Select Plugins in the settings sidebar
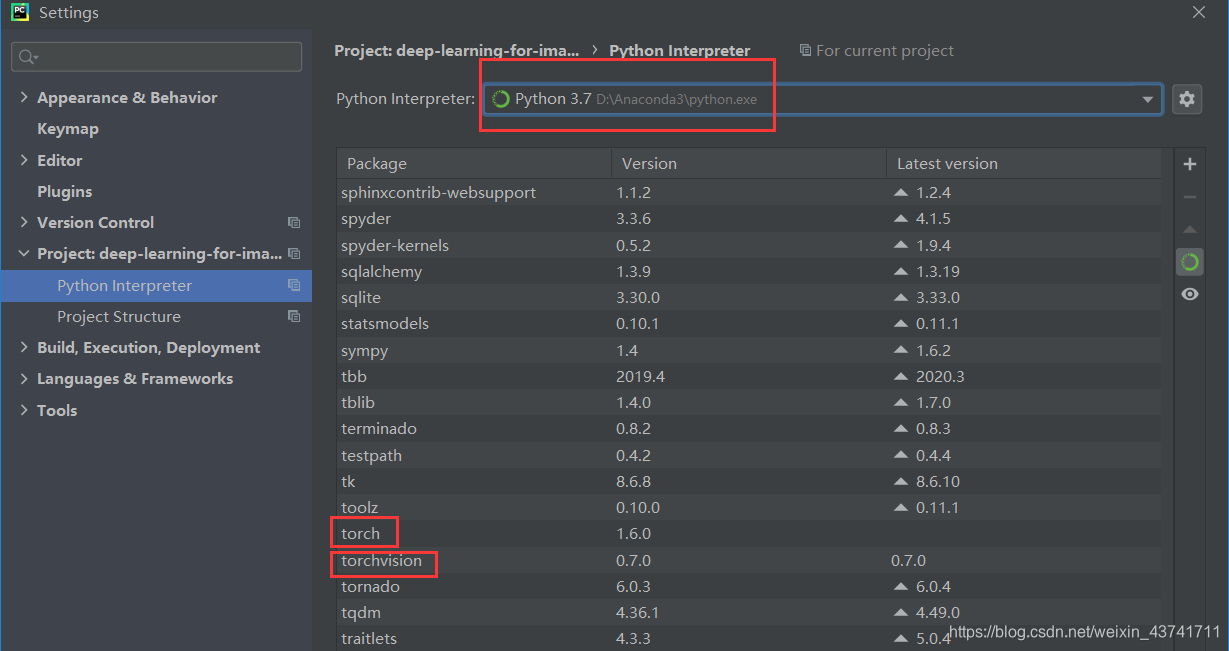The width and height of the screenshot is (1229, 651). pyautogui.click(x=63, y=191)
